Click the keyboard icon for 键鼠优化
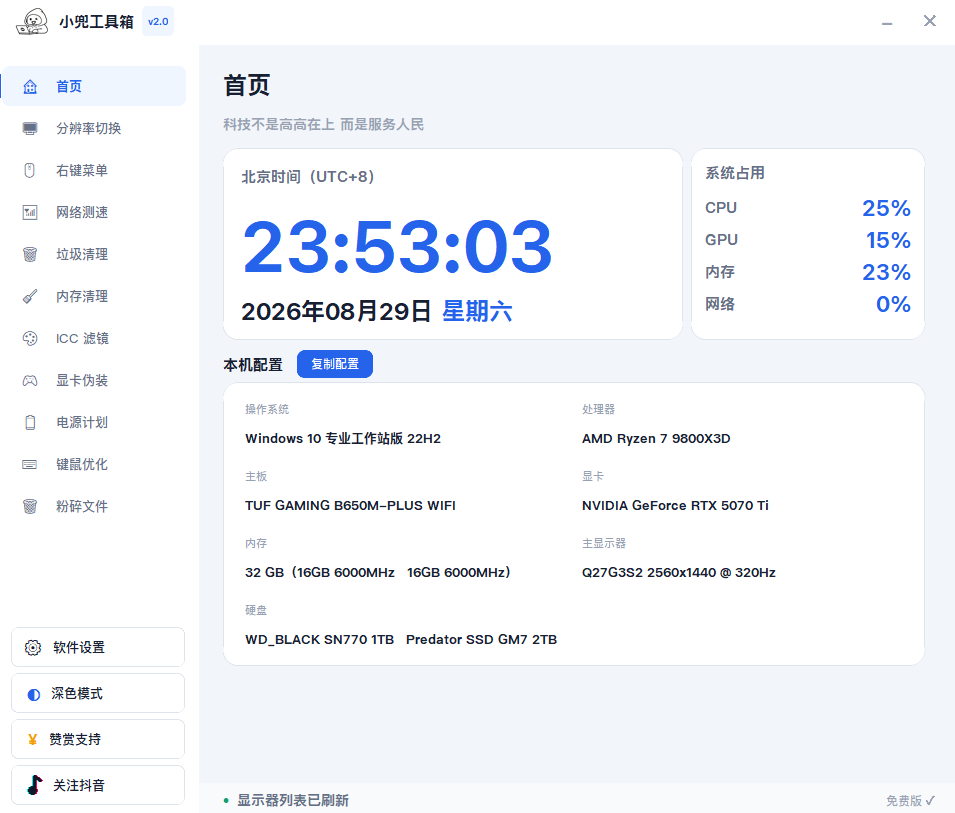 pos(30,465)
